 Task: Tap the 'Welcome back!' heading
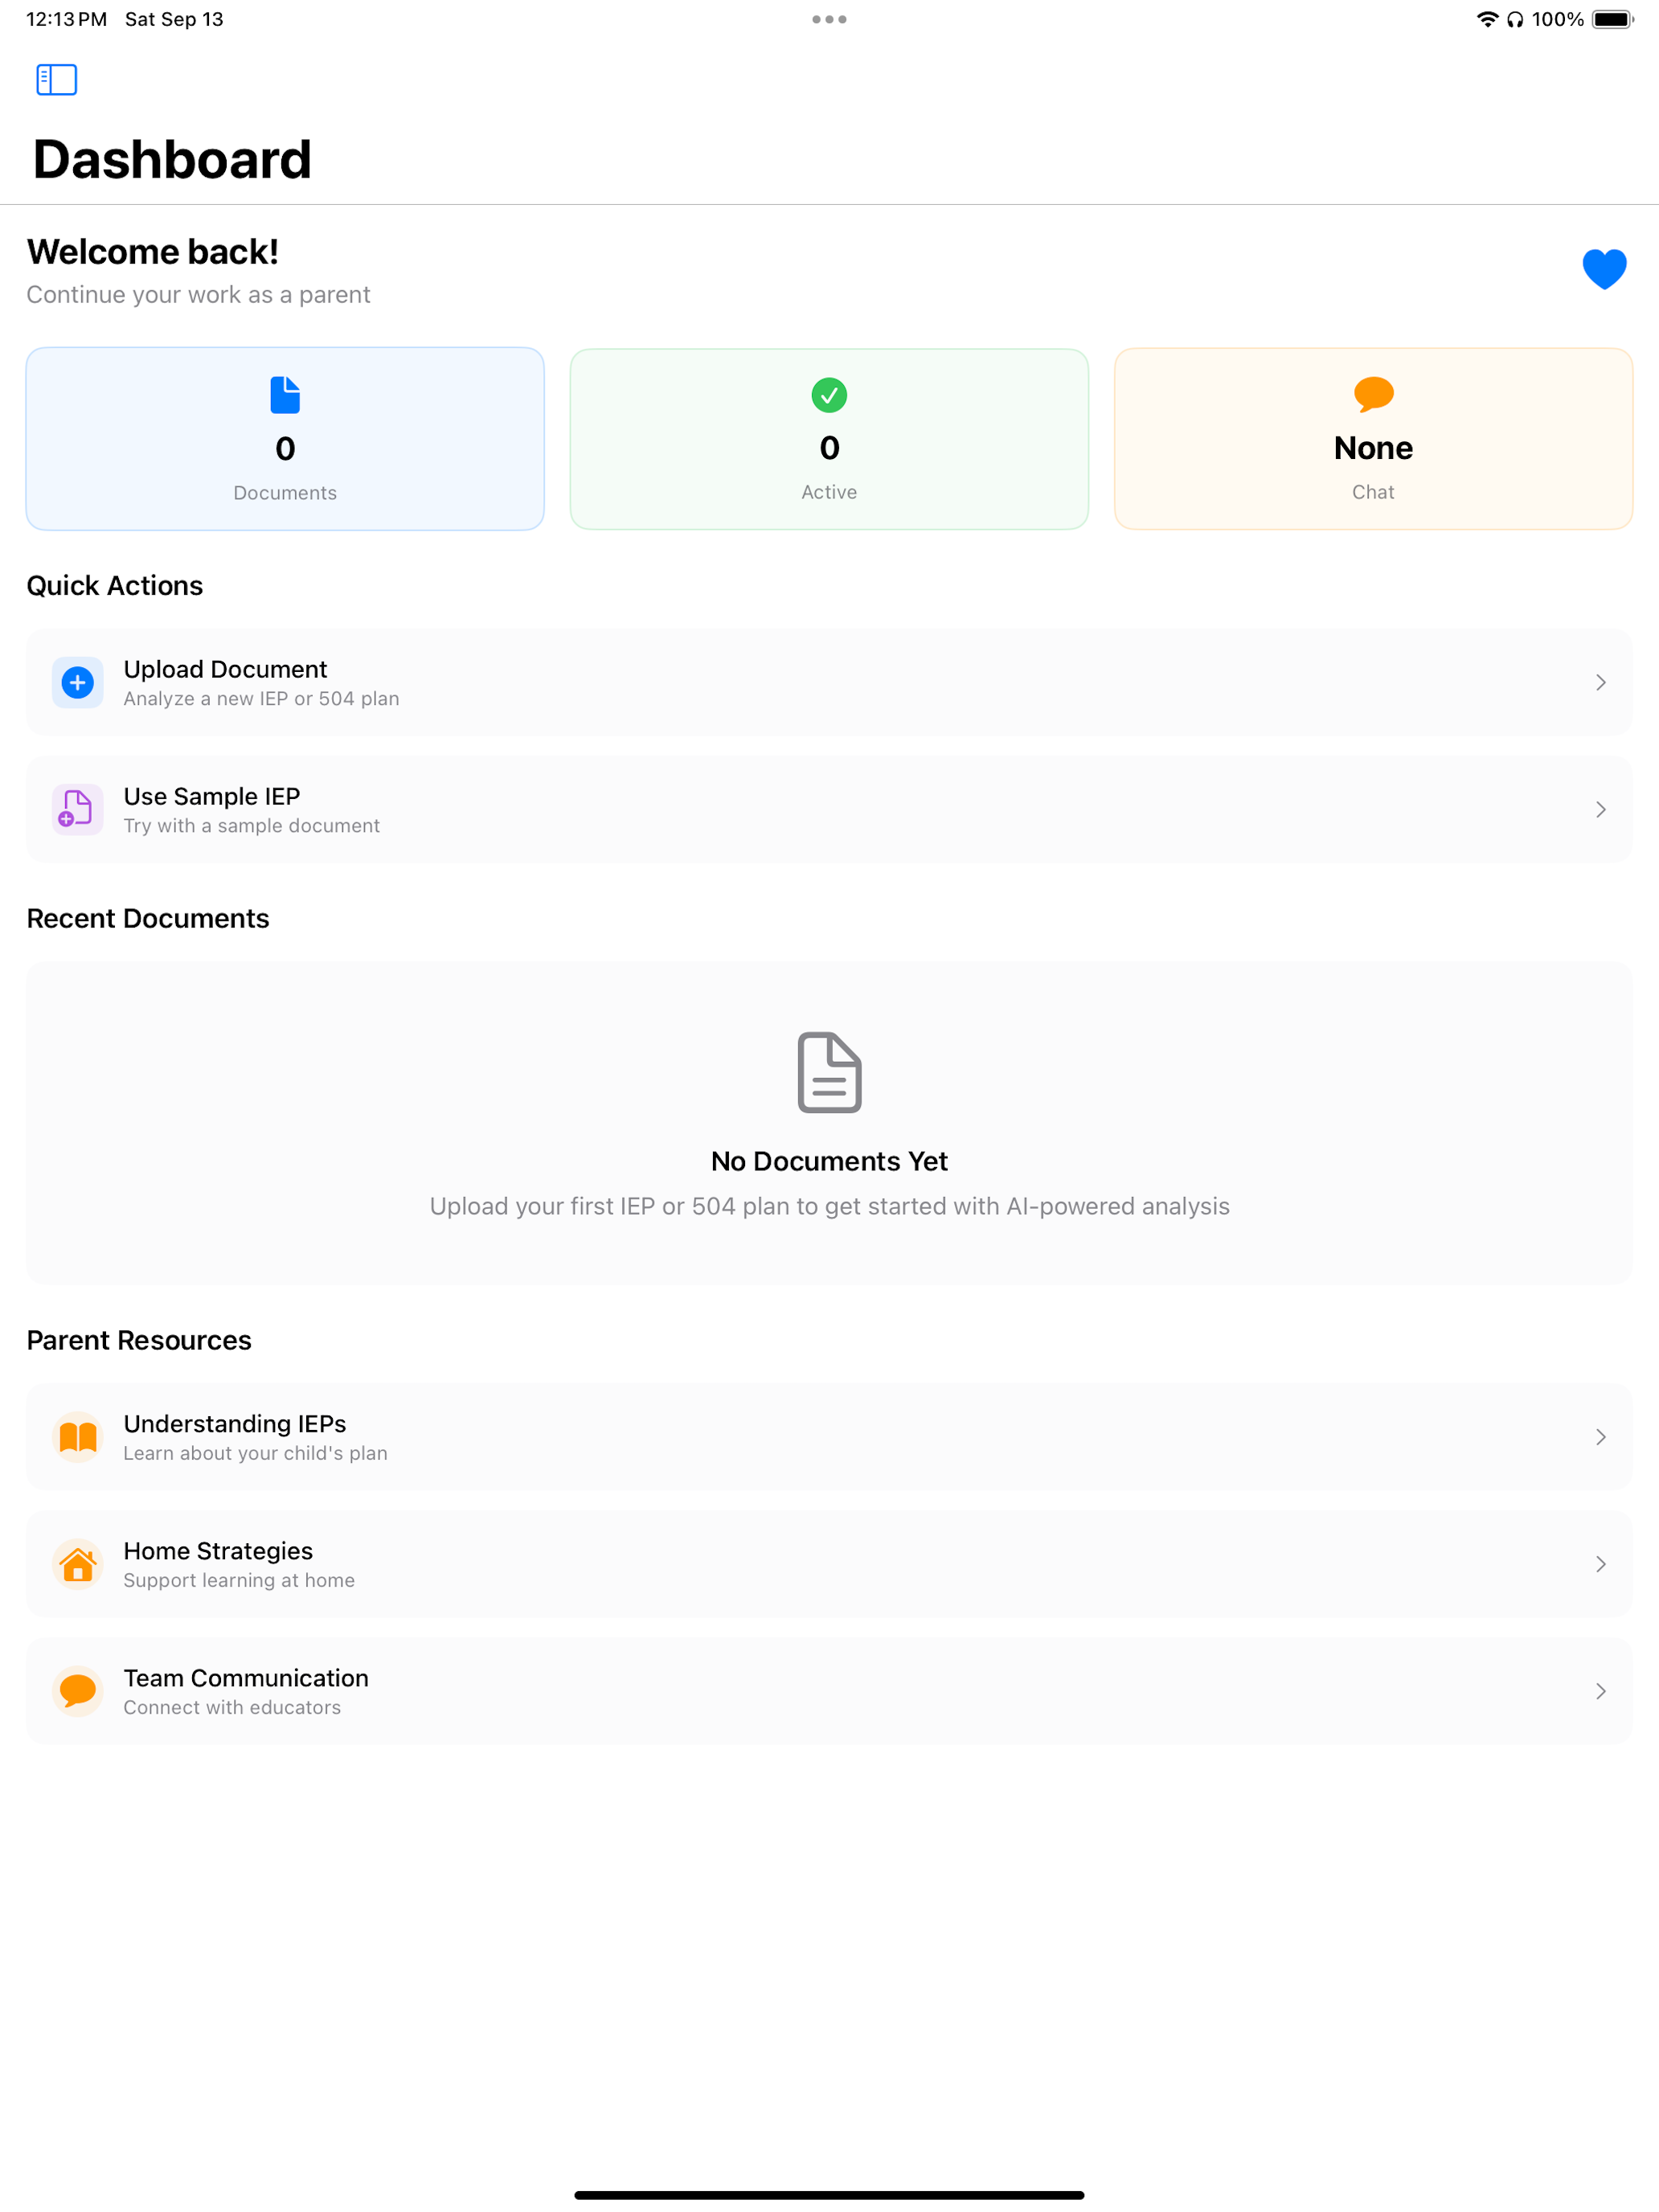tap(152, 252)
